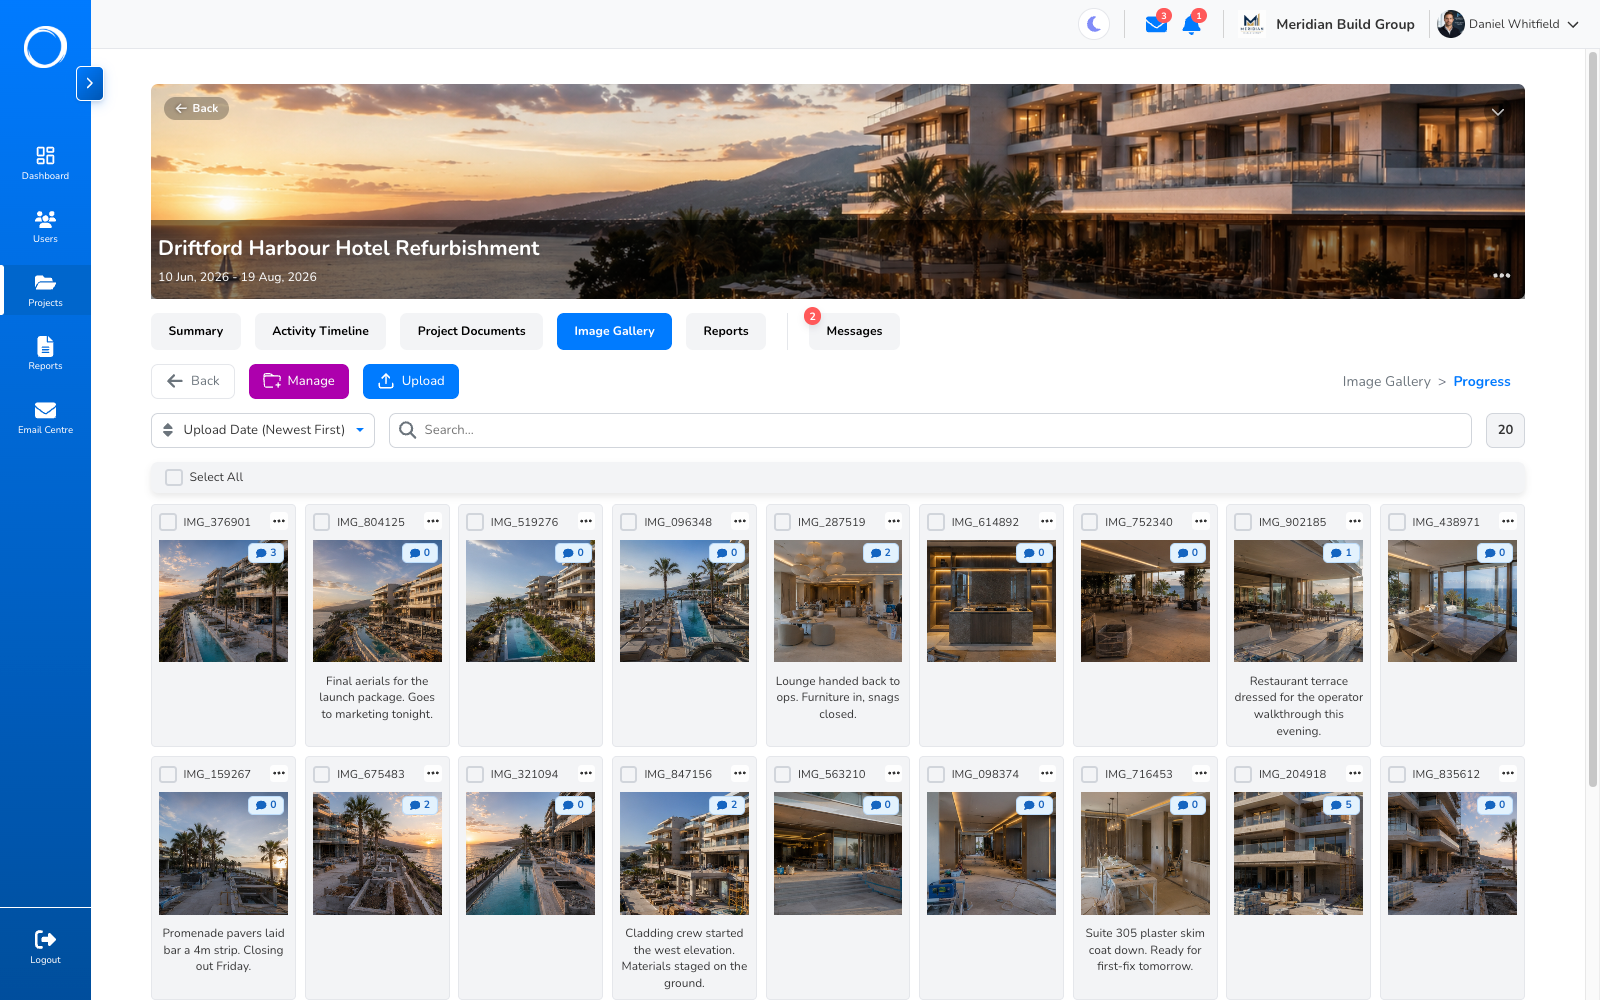Open options menu for IMG_376901
Image resolution: width=1600 pixels, height=1000 pixels.
[279, 521]
